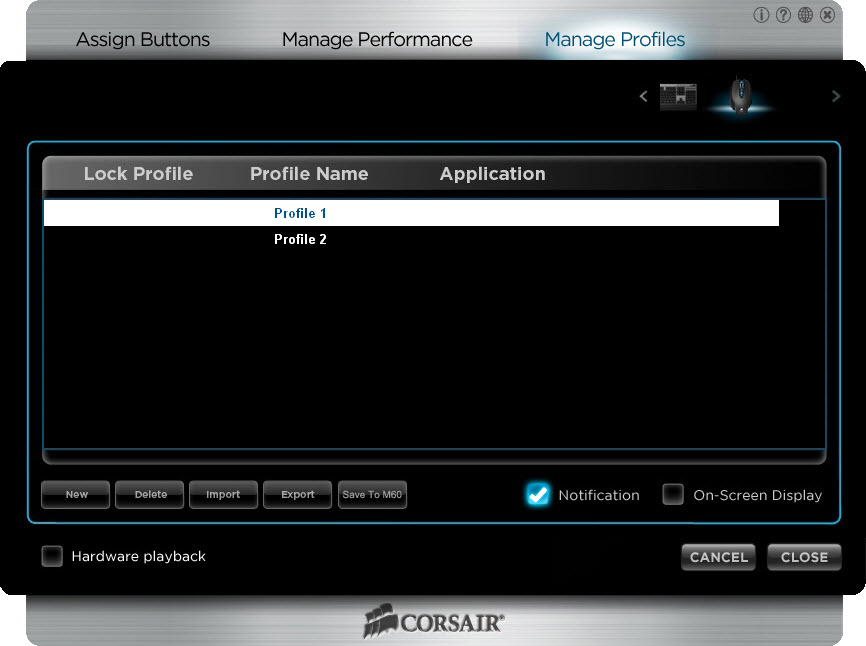Disable the Notification checkbox

coord(538,494)
